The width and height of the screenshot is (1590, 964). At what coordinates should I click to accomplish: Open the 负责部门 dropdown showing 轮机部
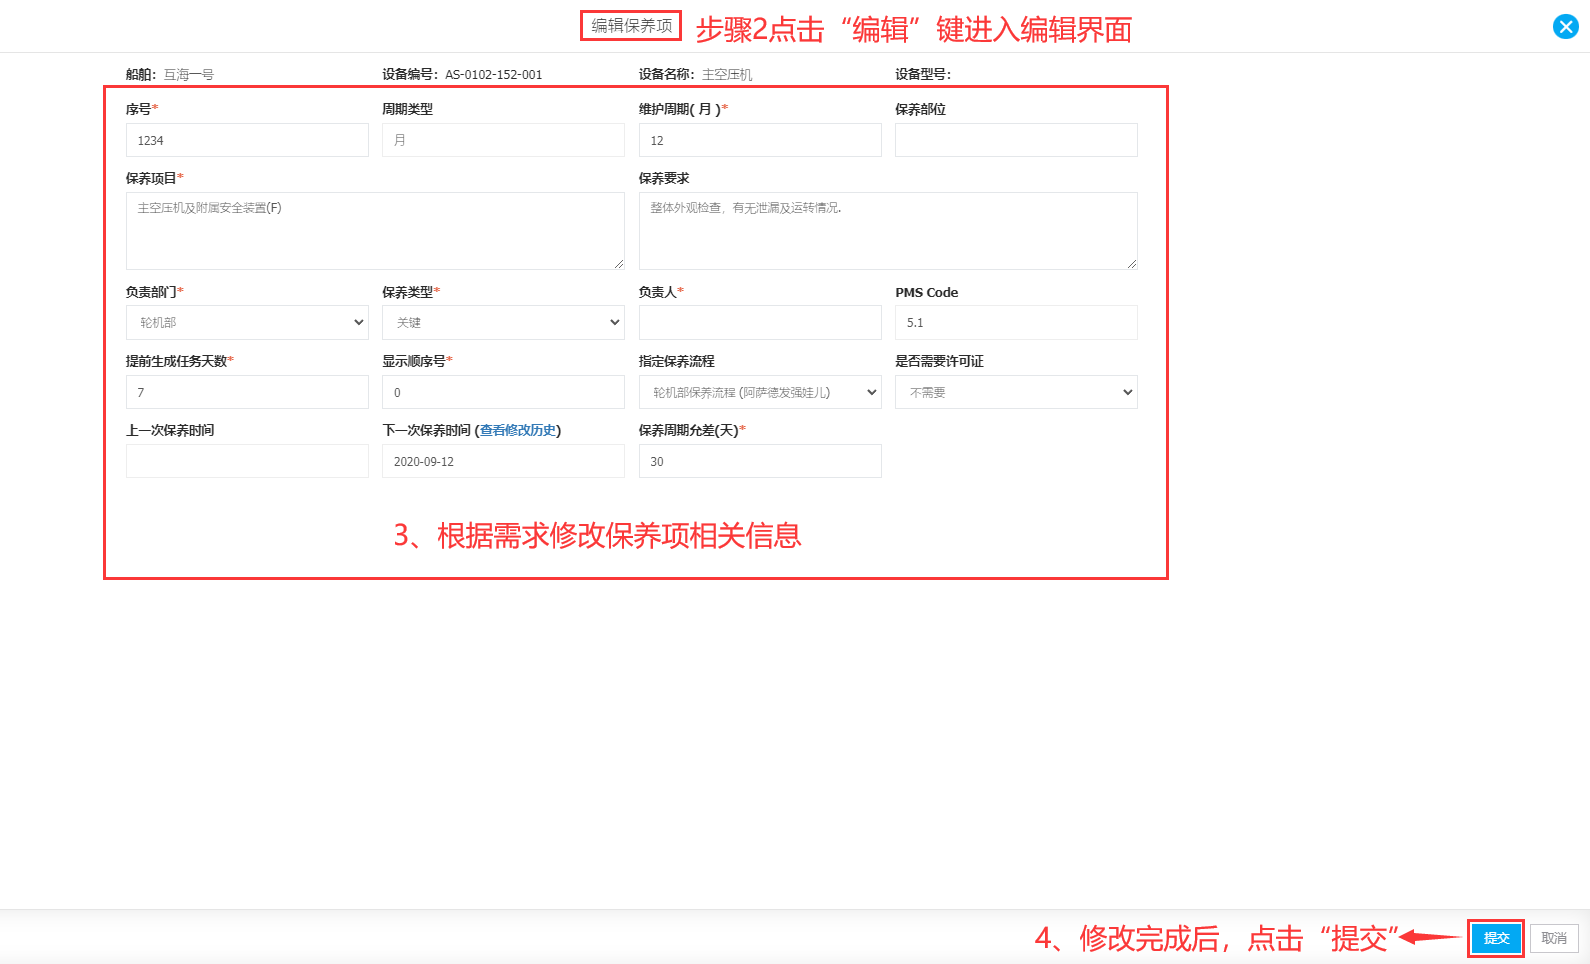tap(247, 322)
